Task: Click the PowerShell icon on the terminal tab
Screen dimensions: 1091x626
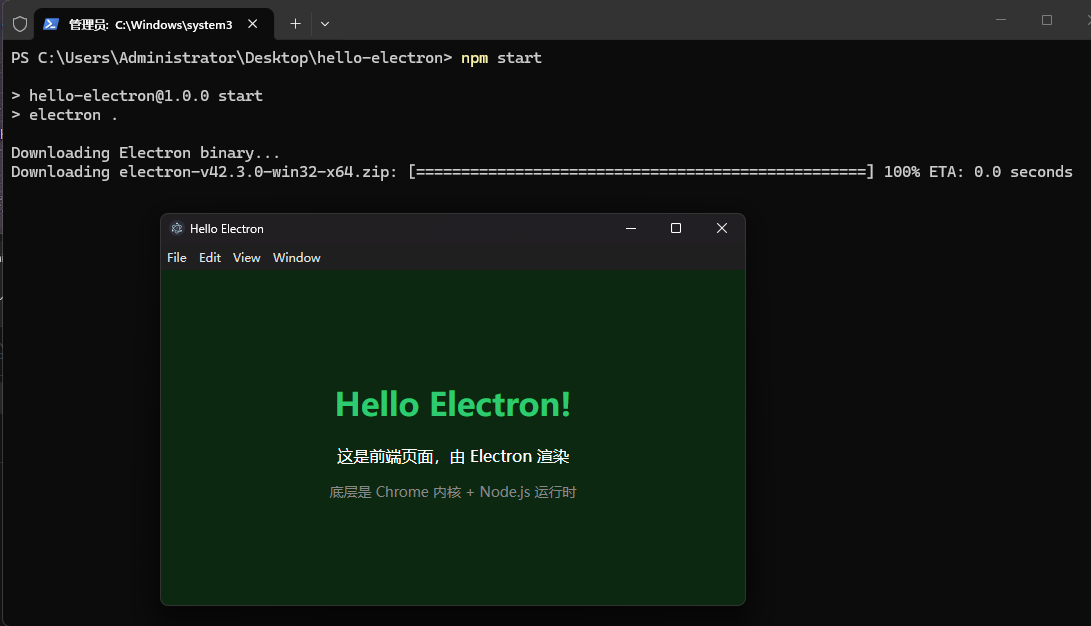Action: point(51,24)
